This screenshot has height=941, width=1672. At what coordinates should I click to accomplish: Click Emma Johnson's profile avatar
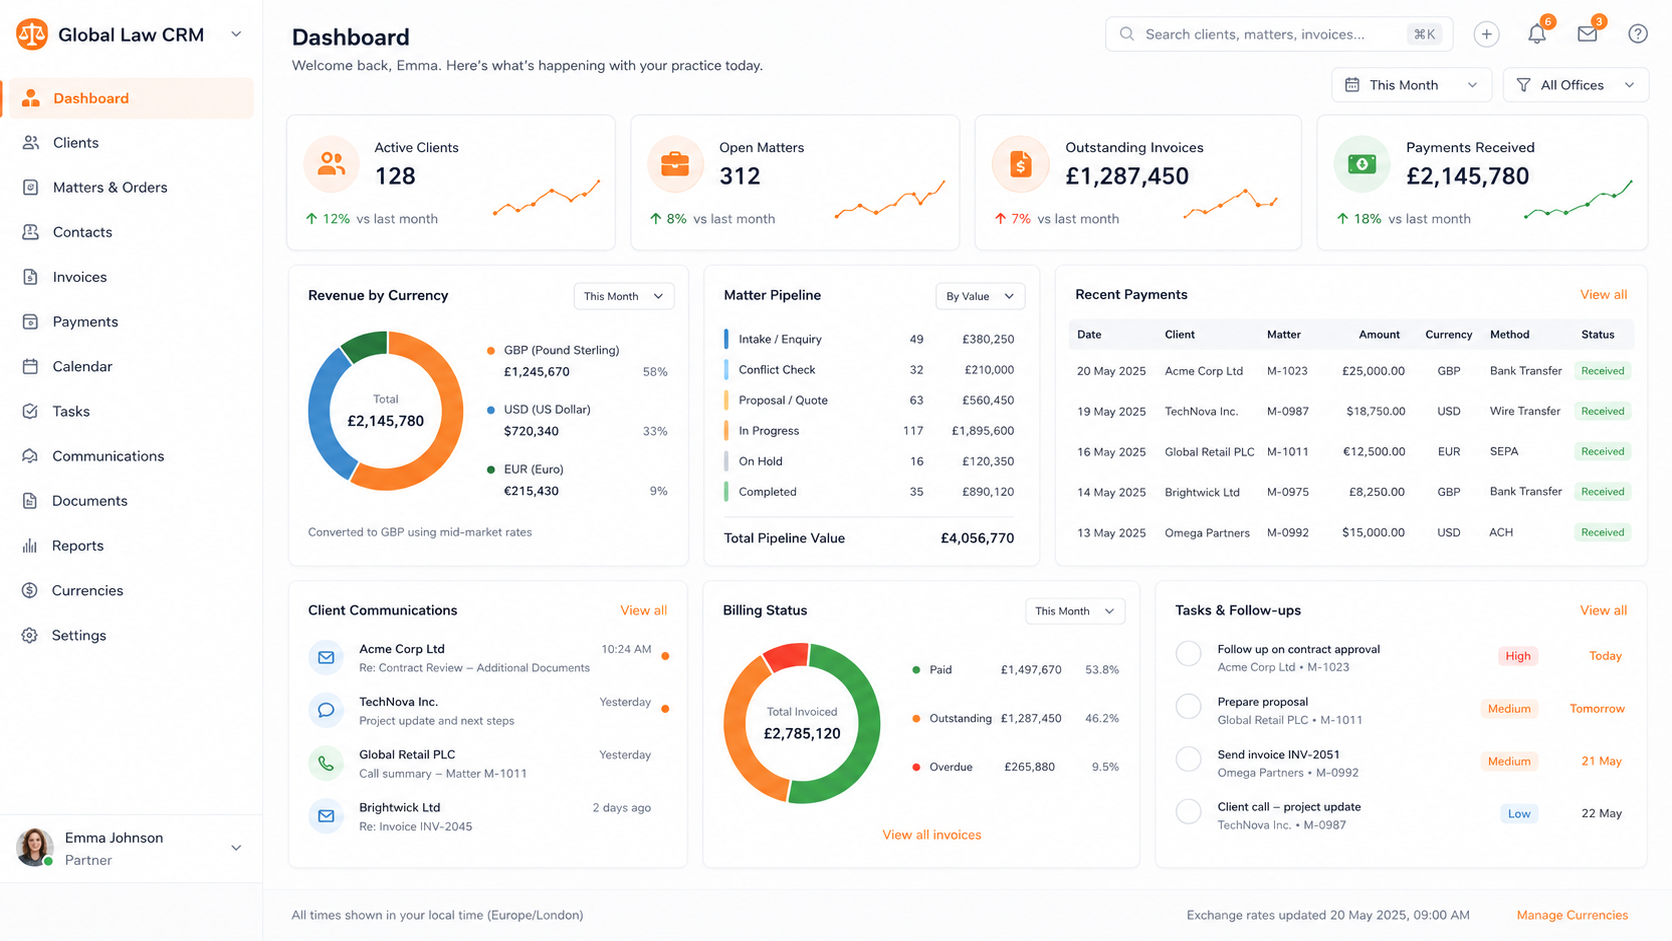35,847
